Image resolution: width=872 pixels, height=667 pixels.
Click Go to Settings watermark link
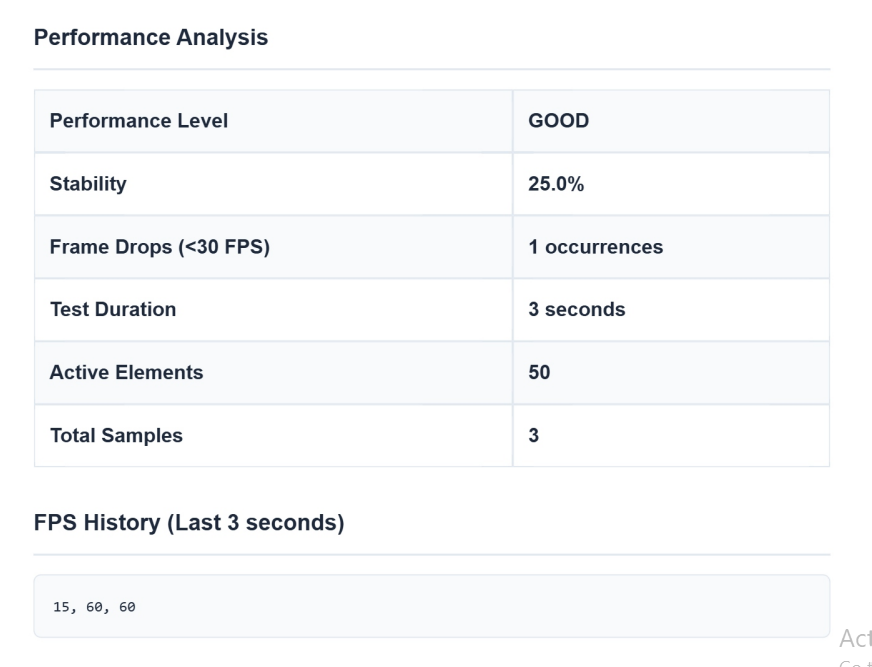(856, 663)
